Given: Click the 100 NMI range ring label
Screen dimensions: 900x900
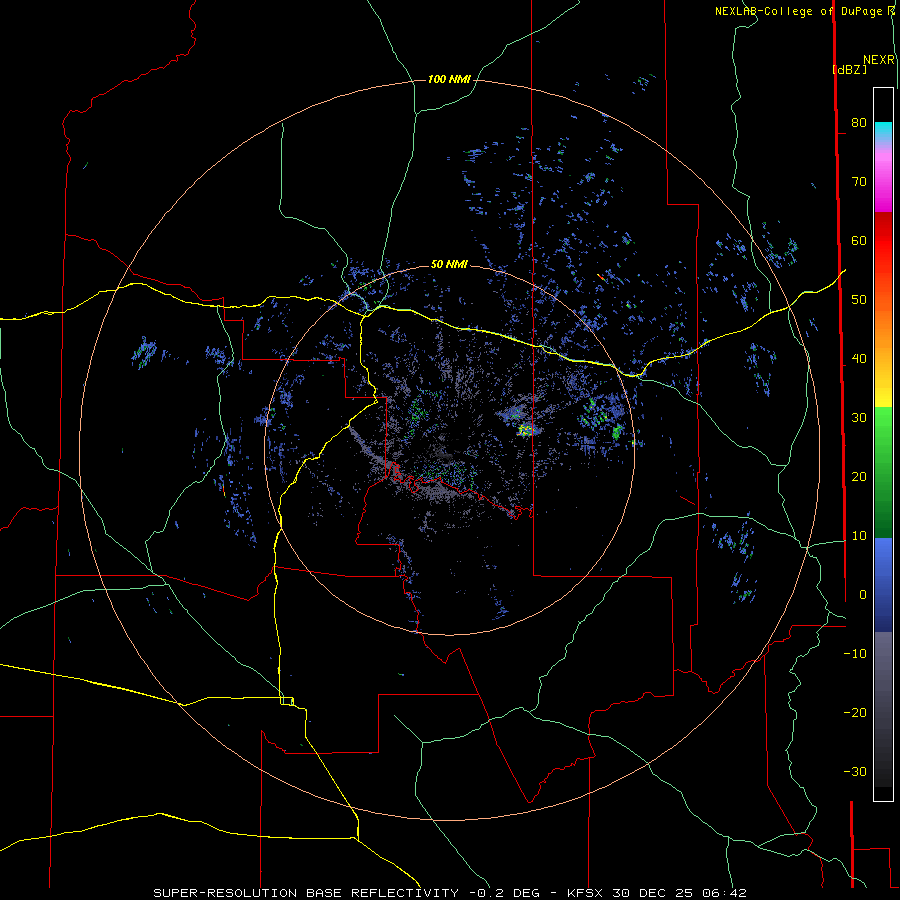Looking at the screenshot, I should (x=449, y=79).
